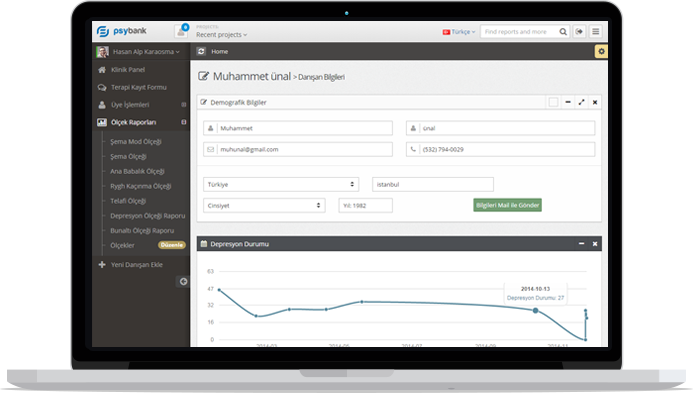Minimize the Demografik Bilgiler panel
This screenshot has height=393, width=693.
[x=568, y=102]
